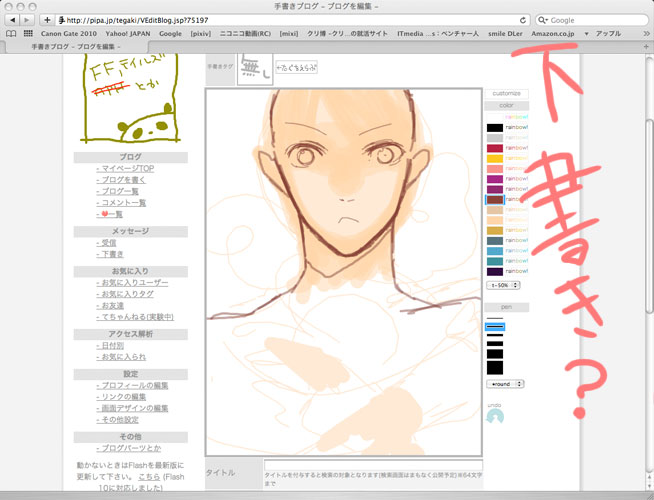Open the round pen shape dropdown
The width and height of the screenshot is (654, 500).
tap(505, 384)
